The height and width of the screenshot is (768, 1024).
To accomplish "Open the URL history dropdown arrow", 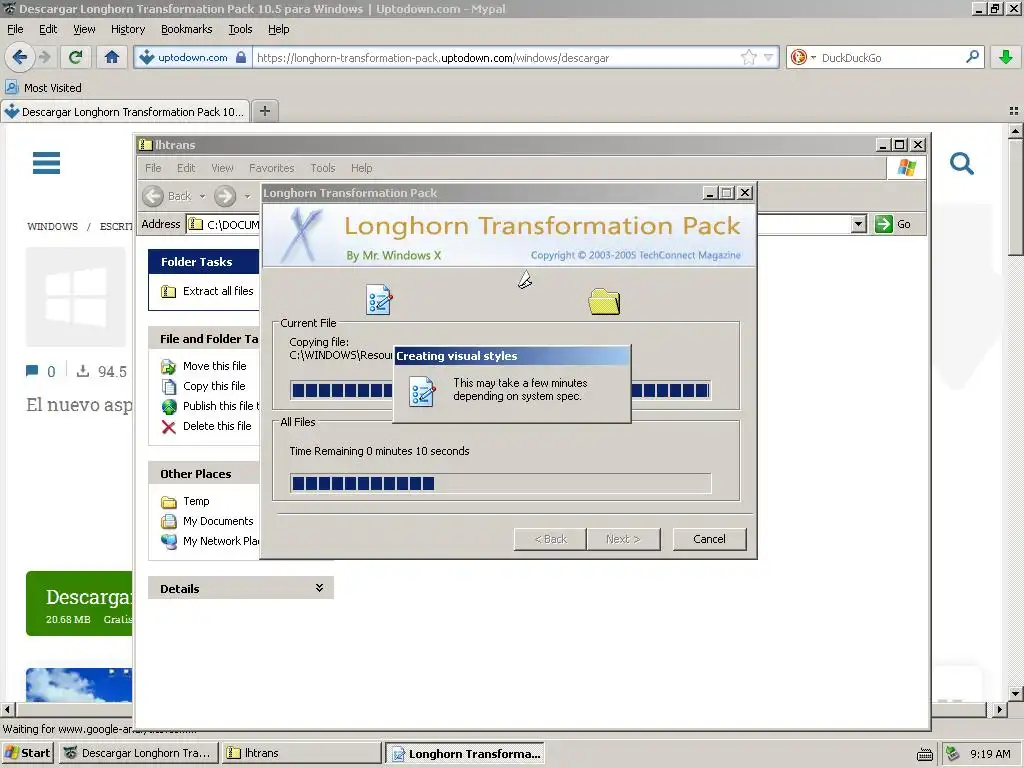I will (769, 57).
